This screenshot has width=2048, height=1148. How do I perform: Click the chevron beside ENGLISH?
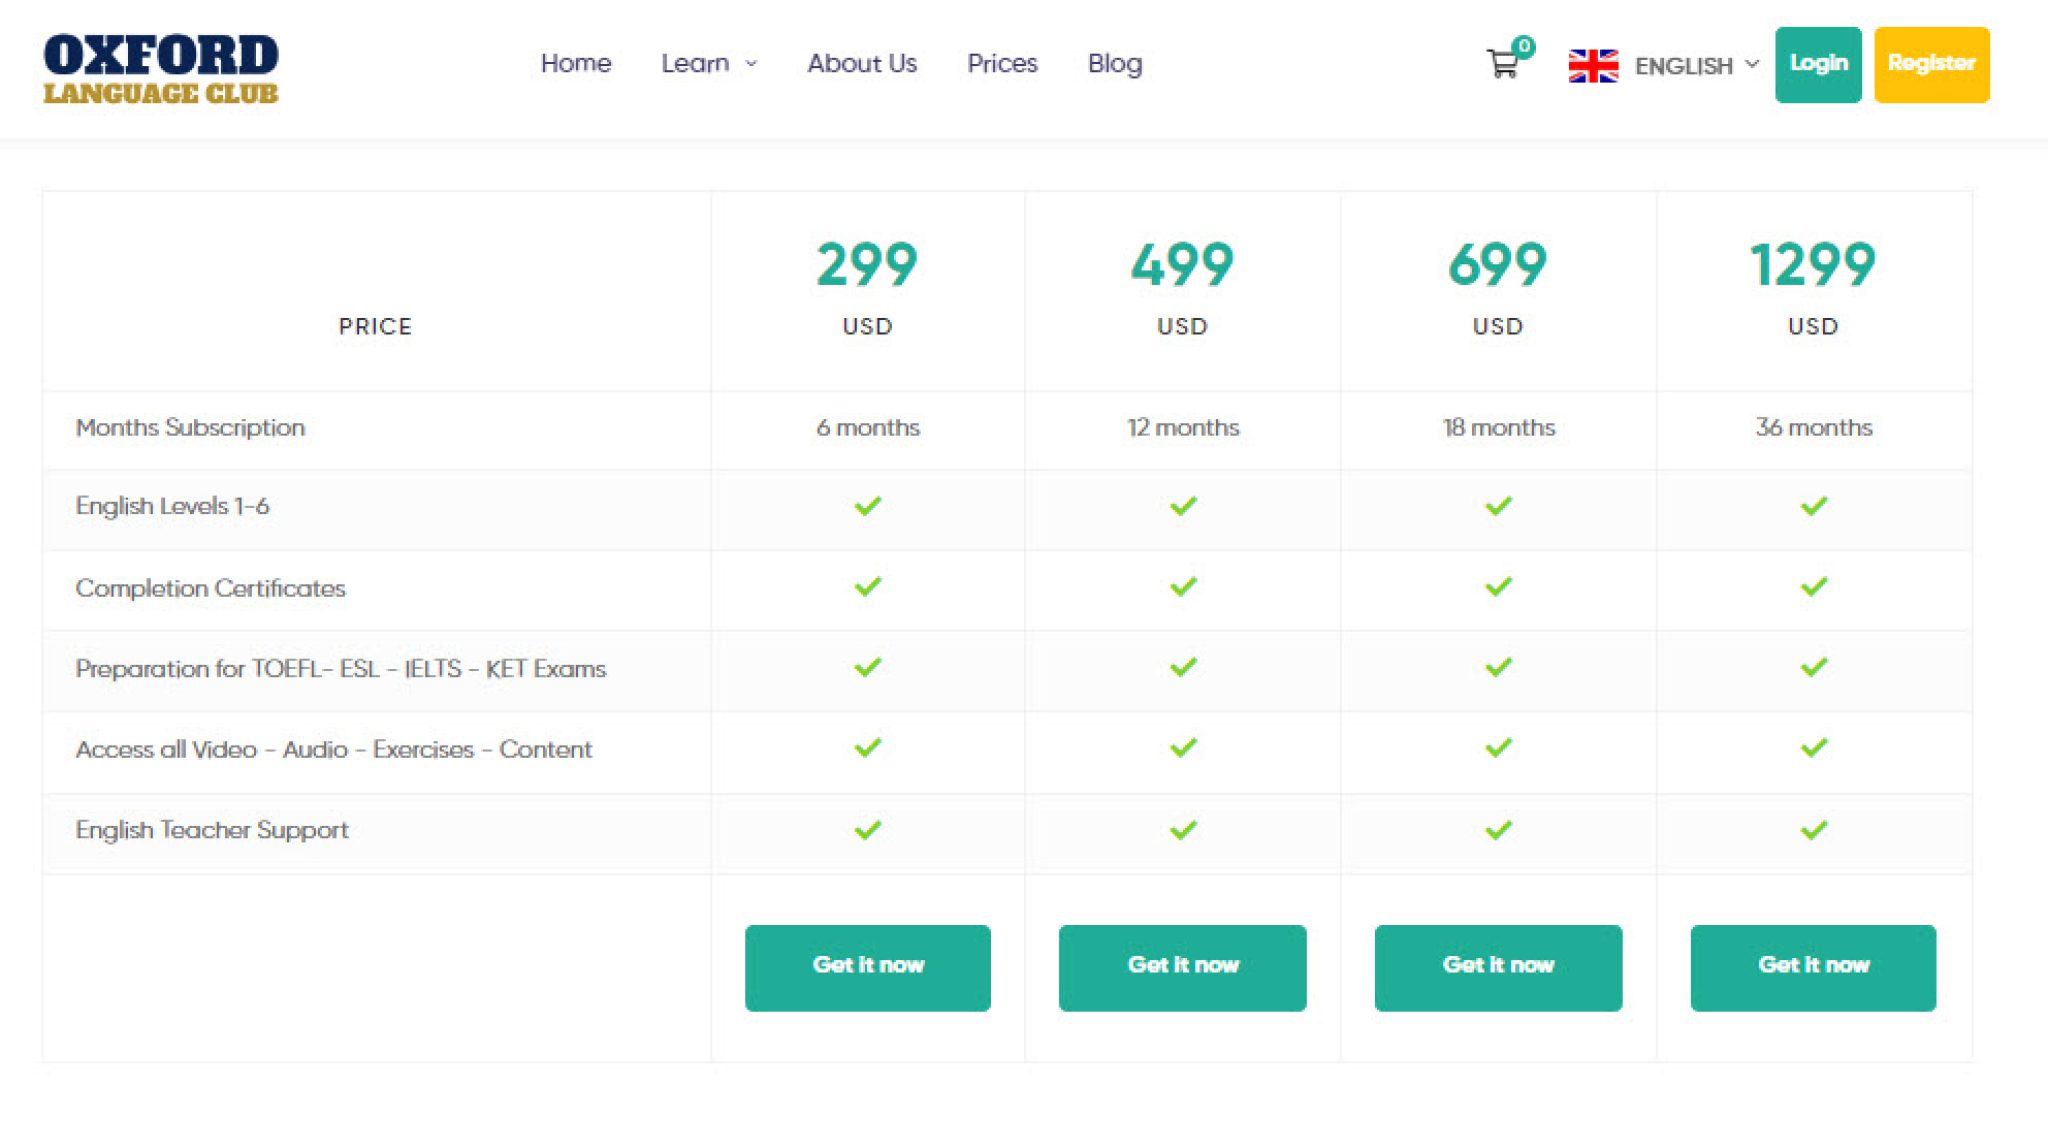click(1752, 64)
